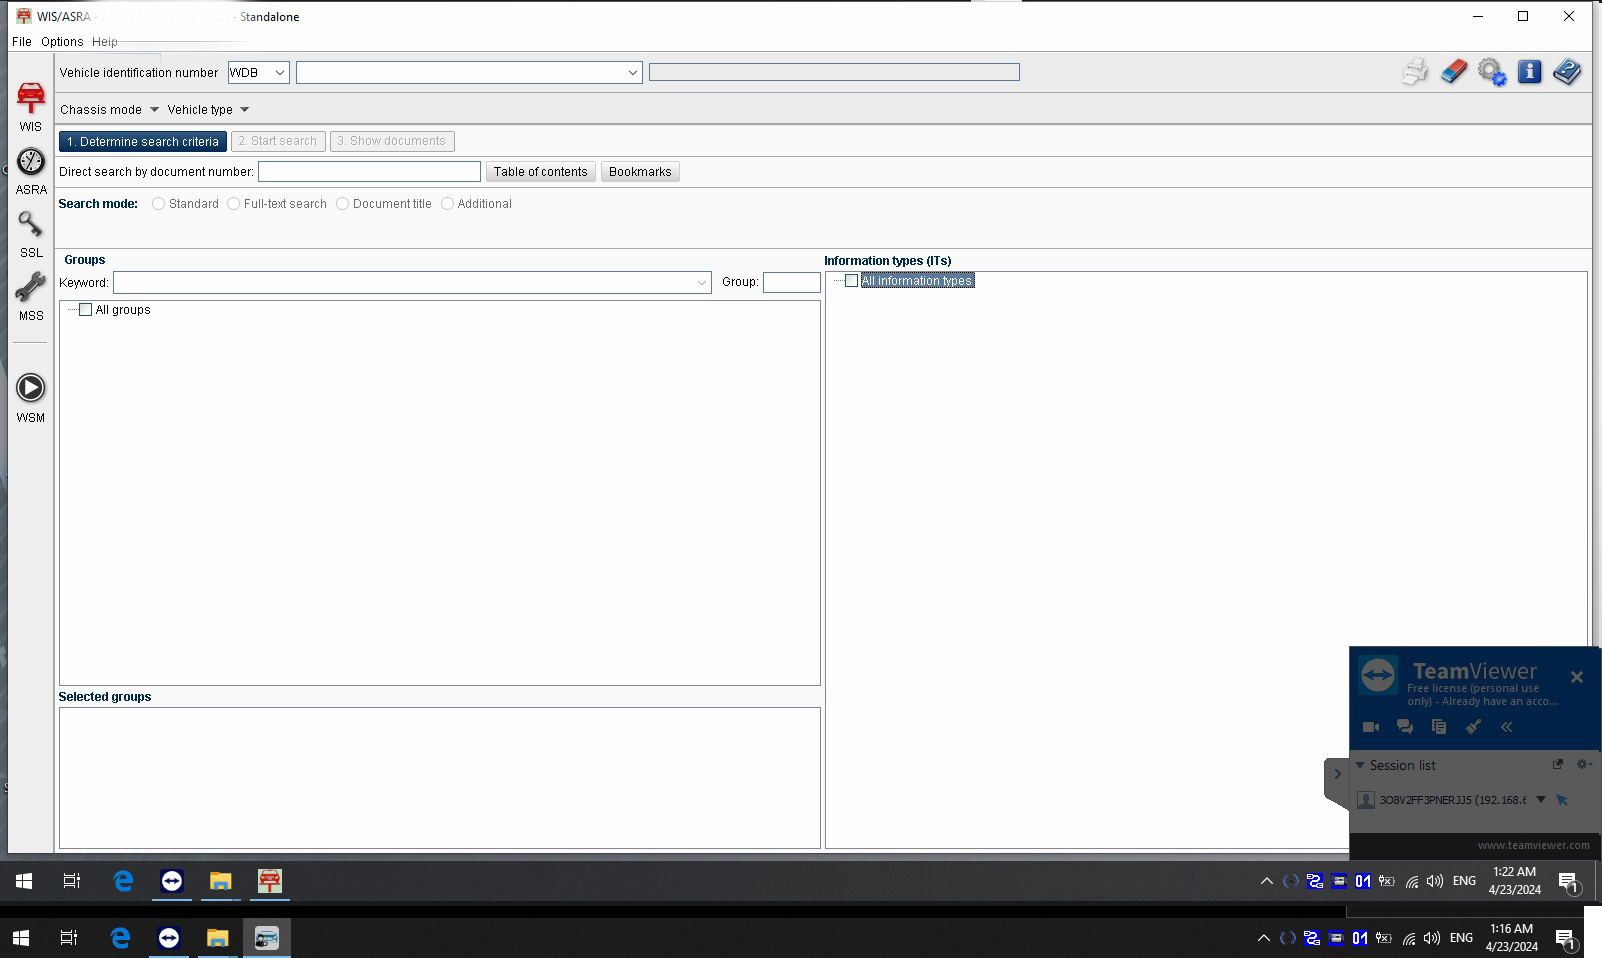Collapse the Session list section
Image resolution: width=1602 pixels, height=958 pixels.
[x=1360, y=765]
